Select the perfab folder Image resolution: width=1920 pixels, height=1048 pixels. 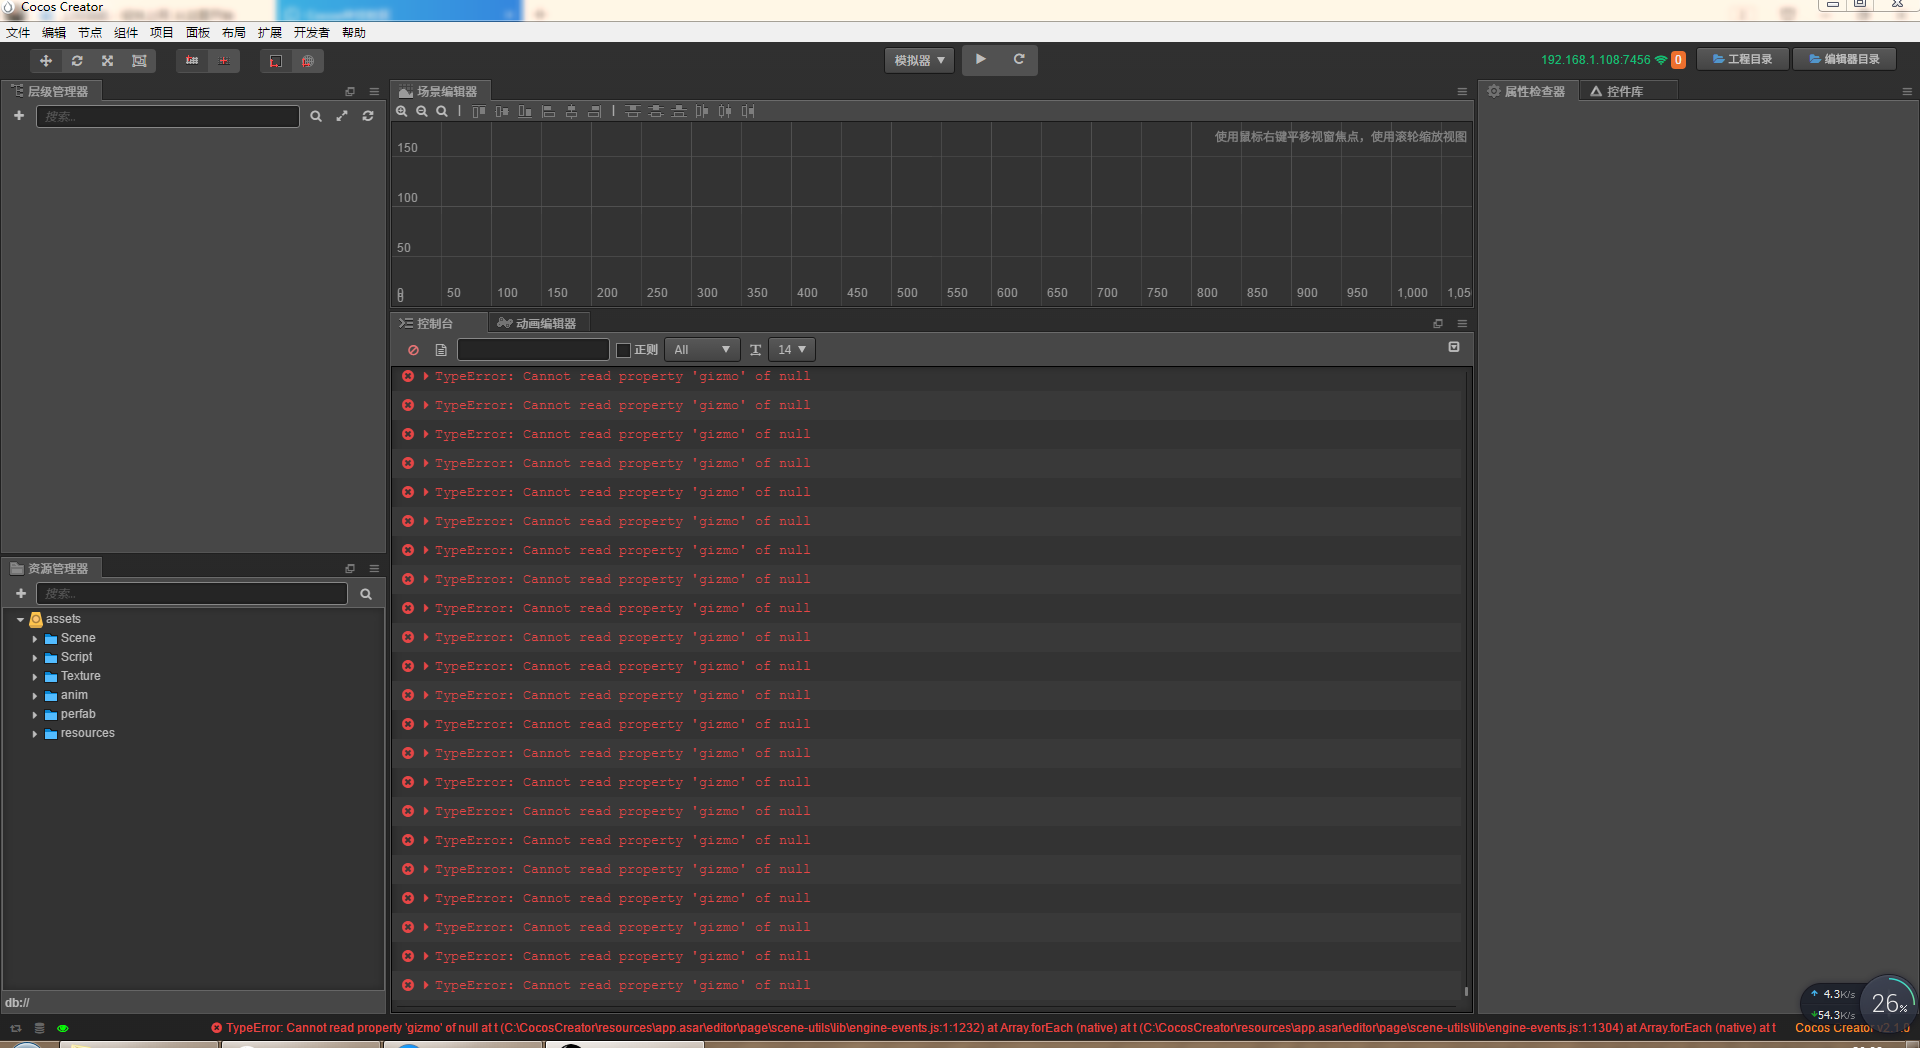tap(78, 715)
